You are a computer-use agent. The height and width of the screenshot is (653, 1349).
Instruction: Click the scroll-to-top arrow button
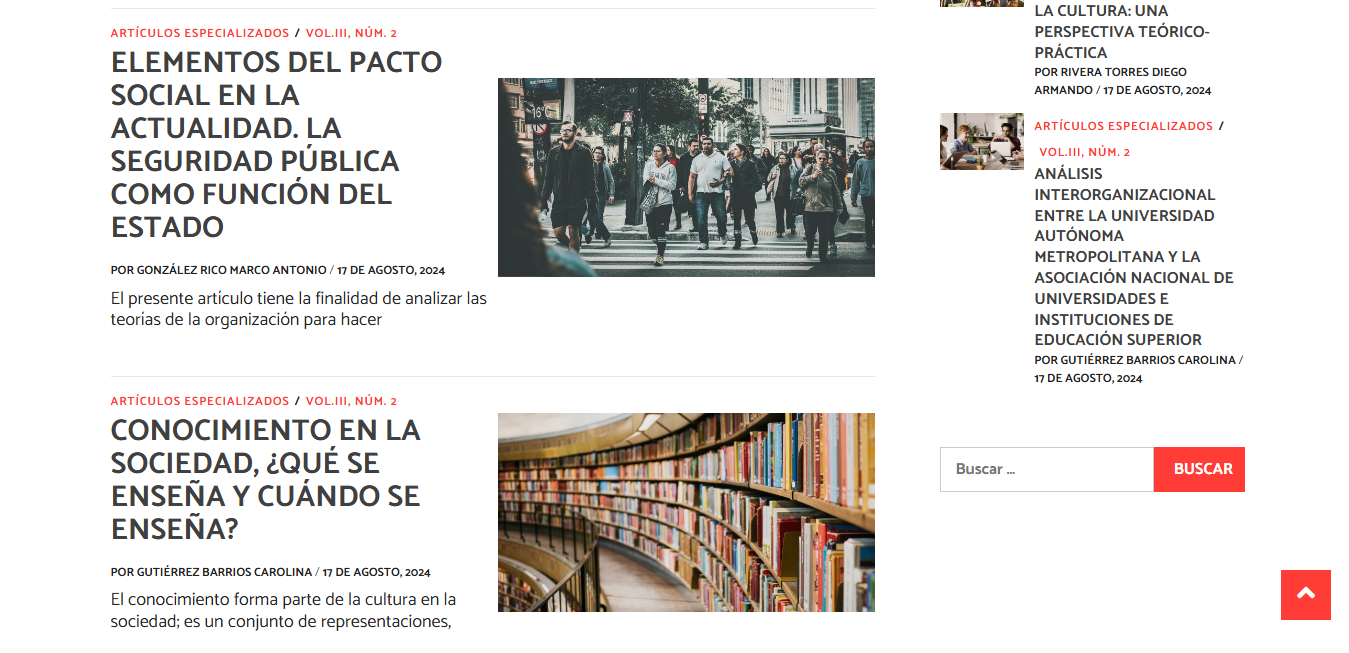coord(1305,595)
